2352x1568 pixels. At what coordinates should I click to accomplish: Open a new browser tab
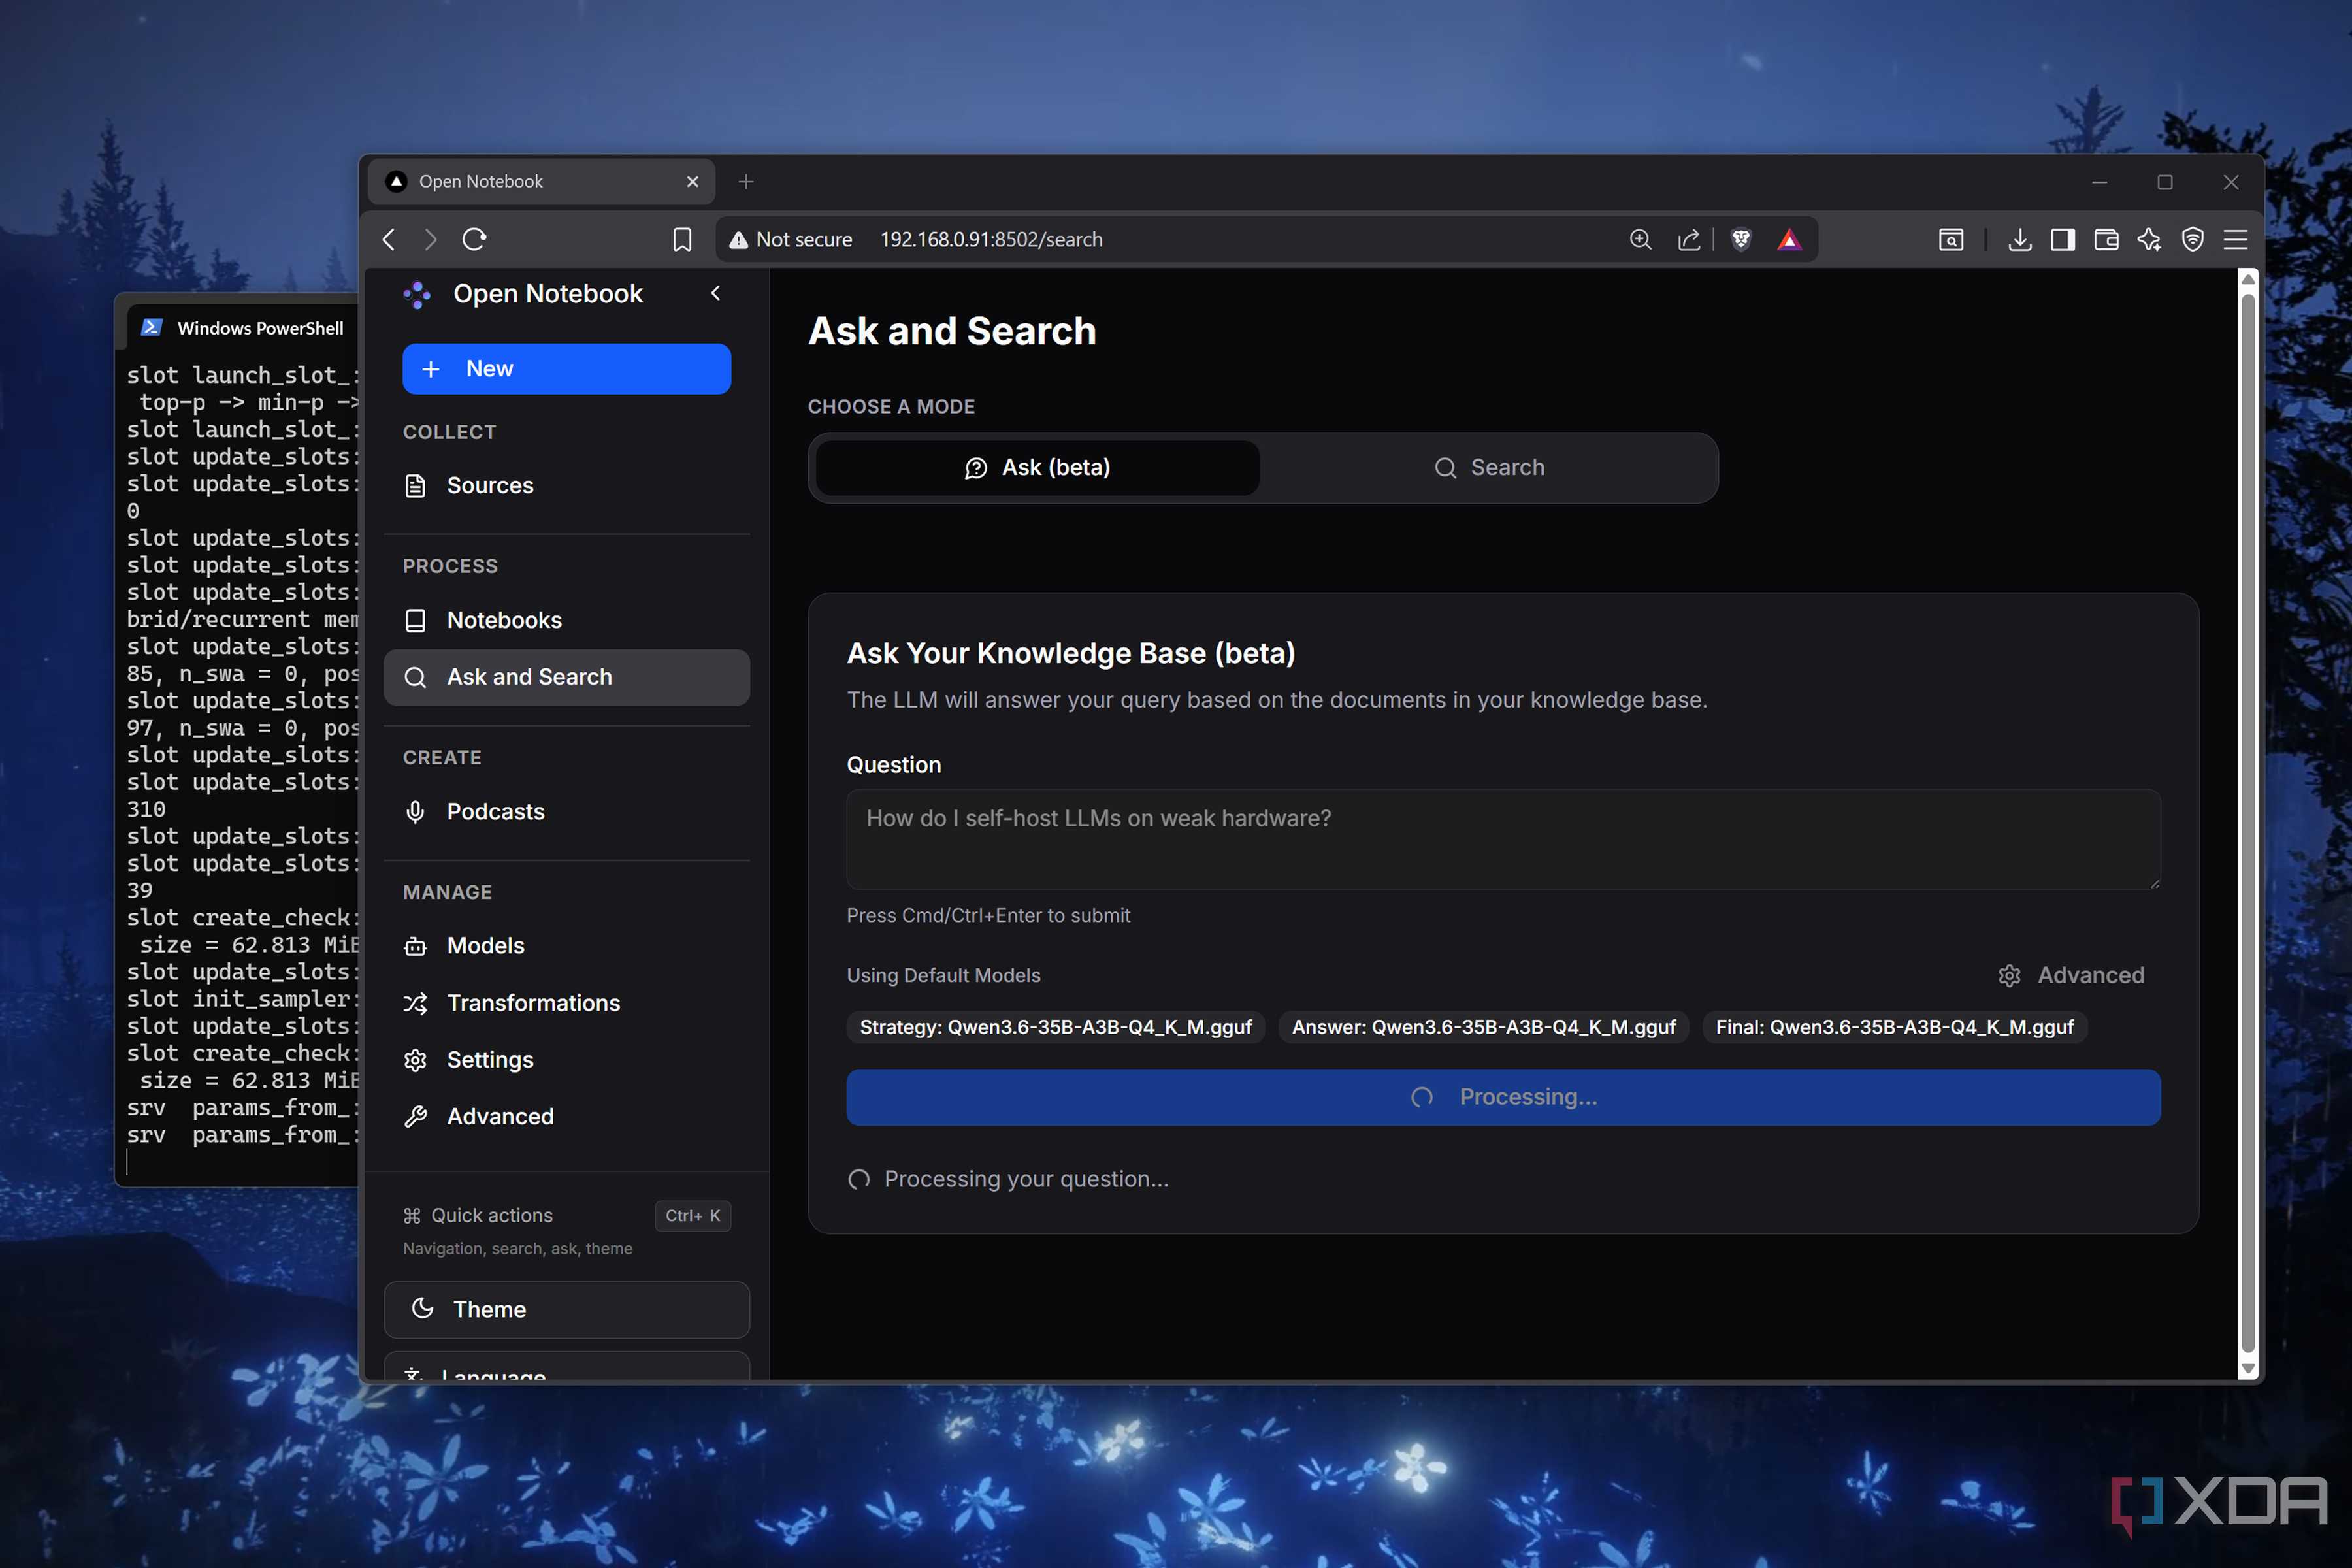coord(746,182)
